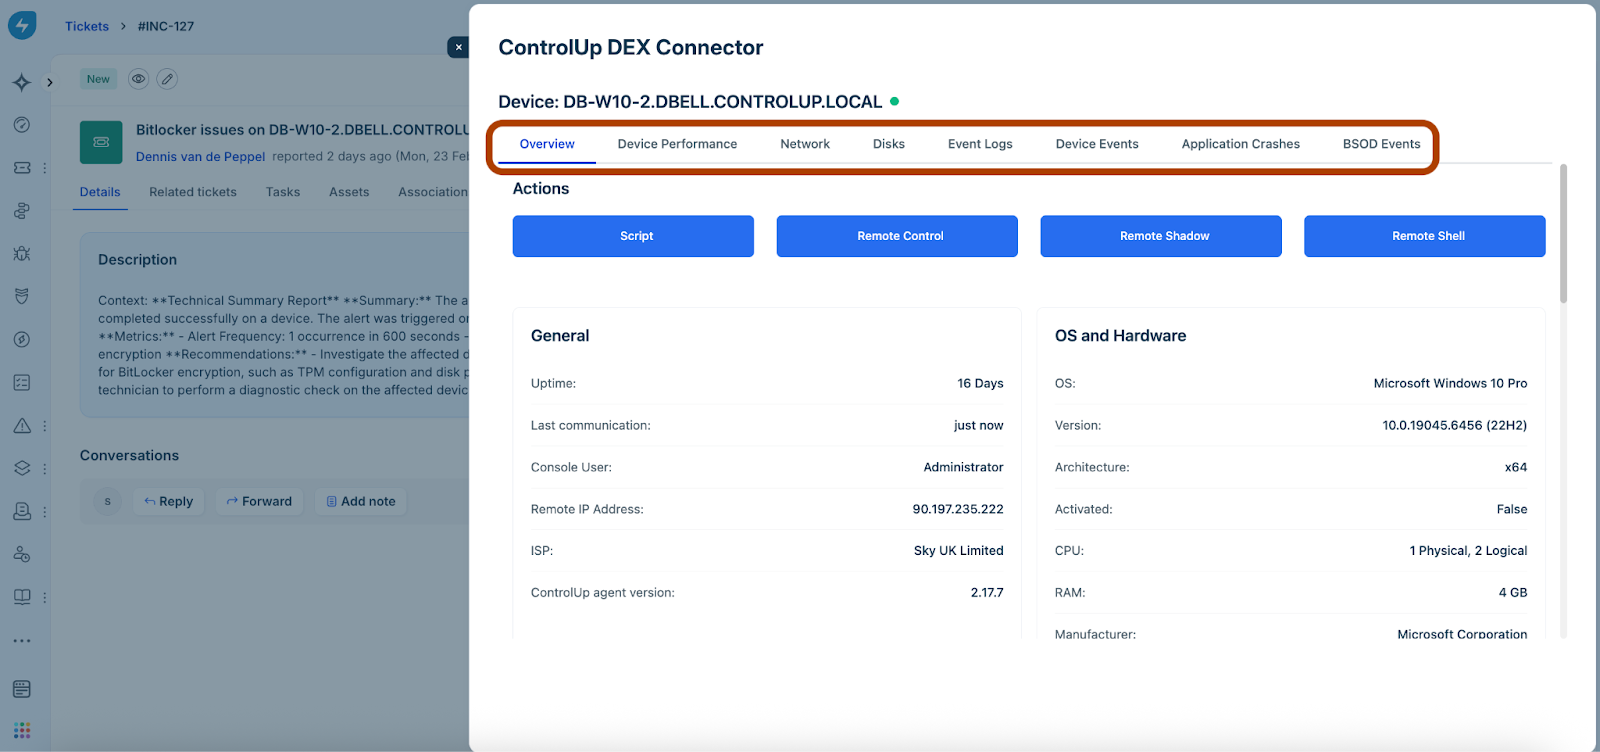The height and width of the screenshot is (752, 1600).
Task: Click the Uptime value 16 Days
Action: (x=980, y=383)
